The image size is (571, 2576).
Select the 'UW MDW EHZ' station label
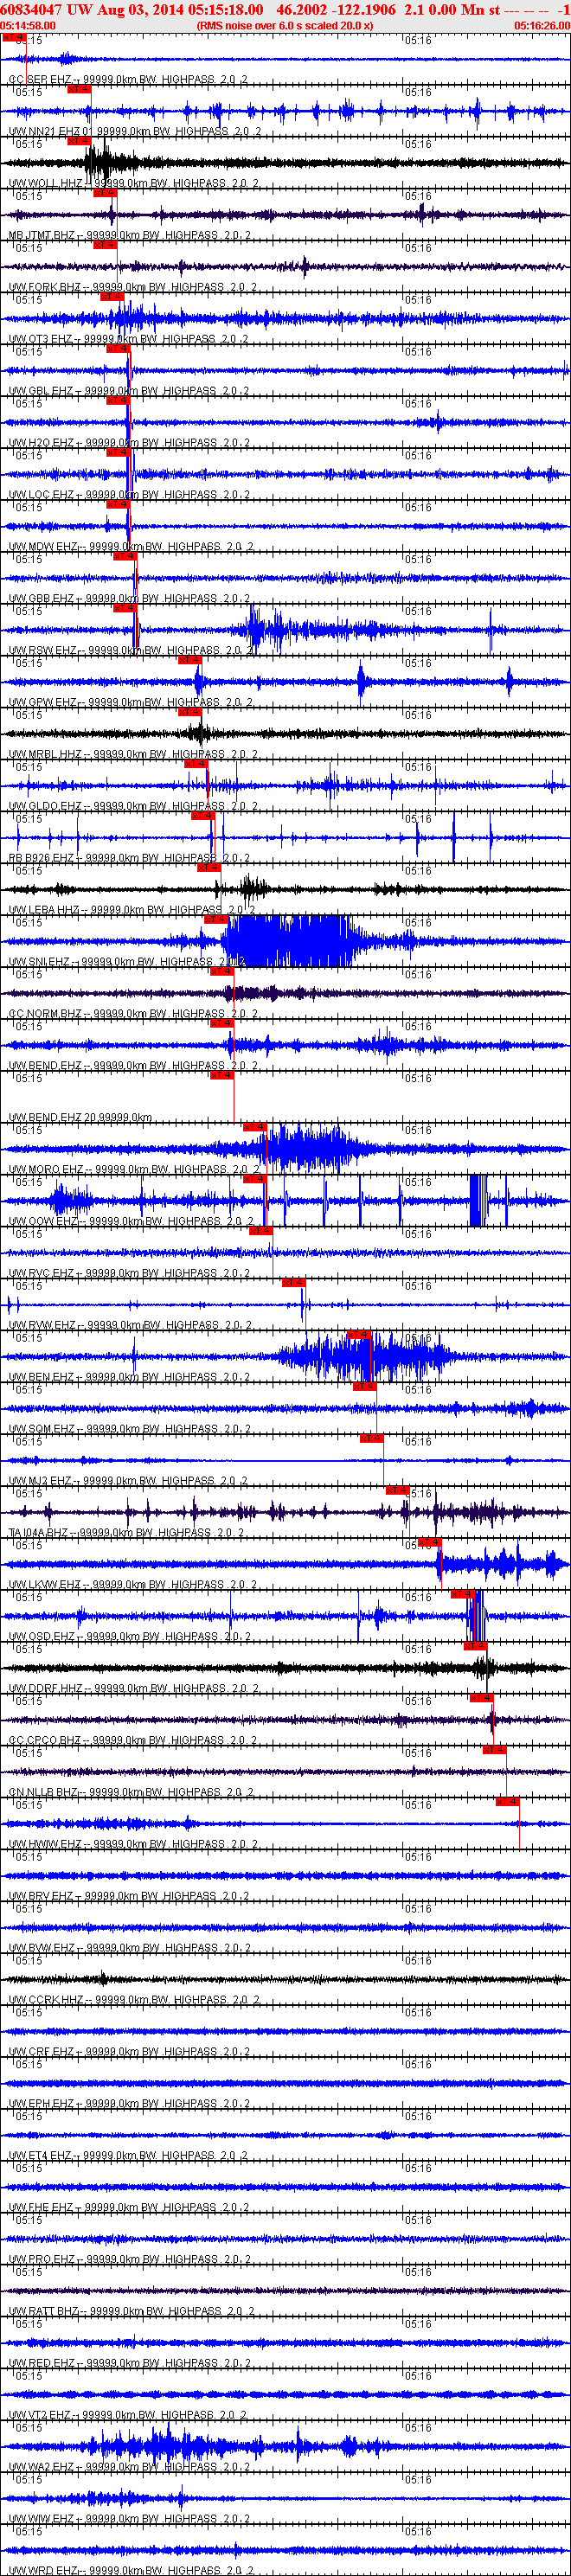coord(43,547)
